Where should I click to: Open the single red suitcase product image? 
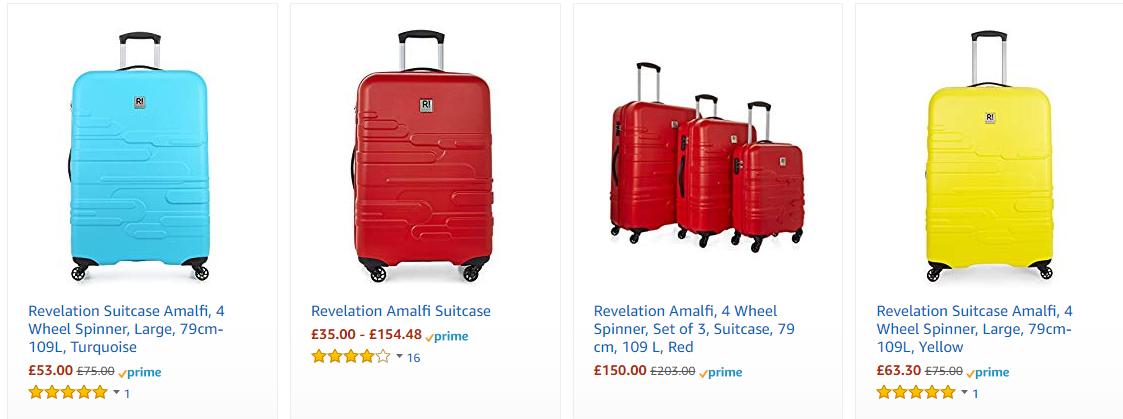point(422,157)
